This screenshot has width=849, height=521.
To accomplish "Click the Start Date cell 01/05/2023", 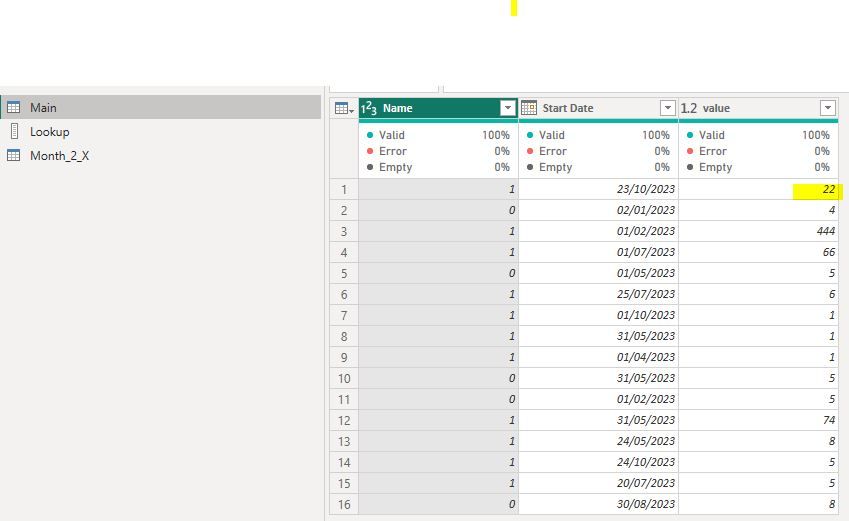I will click(x=598, y=273).
